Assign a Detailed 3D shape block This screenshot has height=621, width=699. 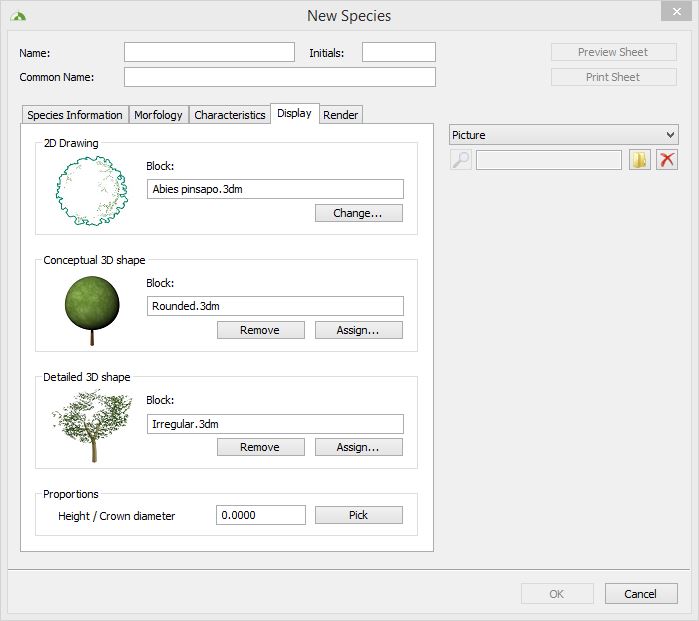[358, 447]
